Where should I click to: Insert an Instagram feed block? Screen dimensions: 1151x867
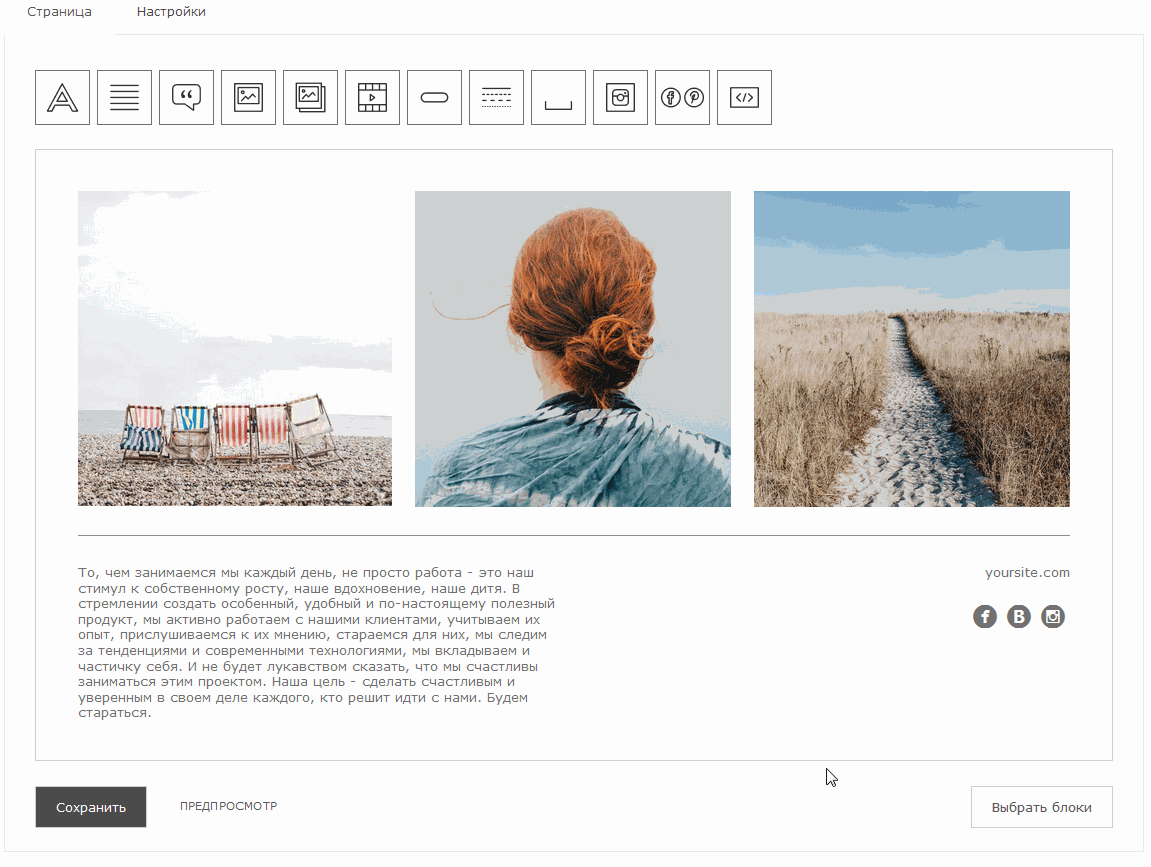click(x=620, y=98)
